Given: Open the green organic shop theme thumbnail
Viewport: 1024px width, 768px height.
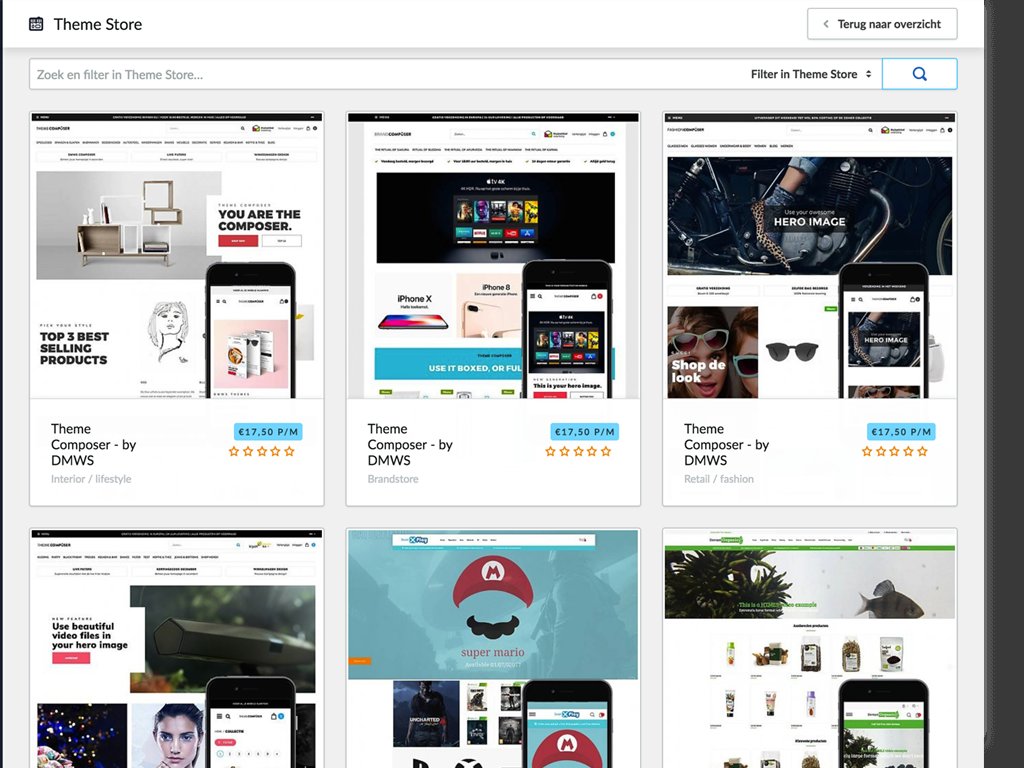Looking at the screenshot, I should pos(810,648).
